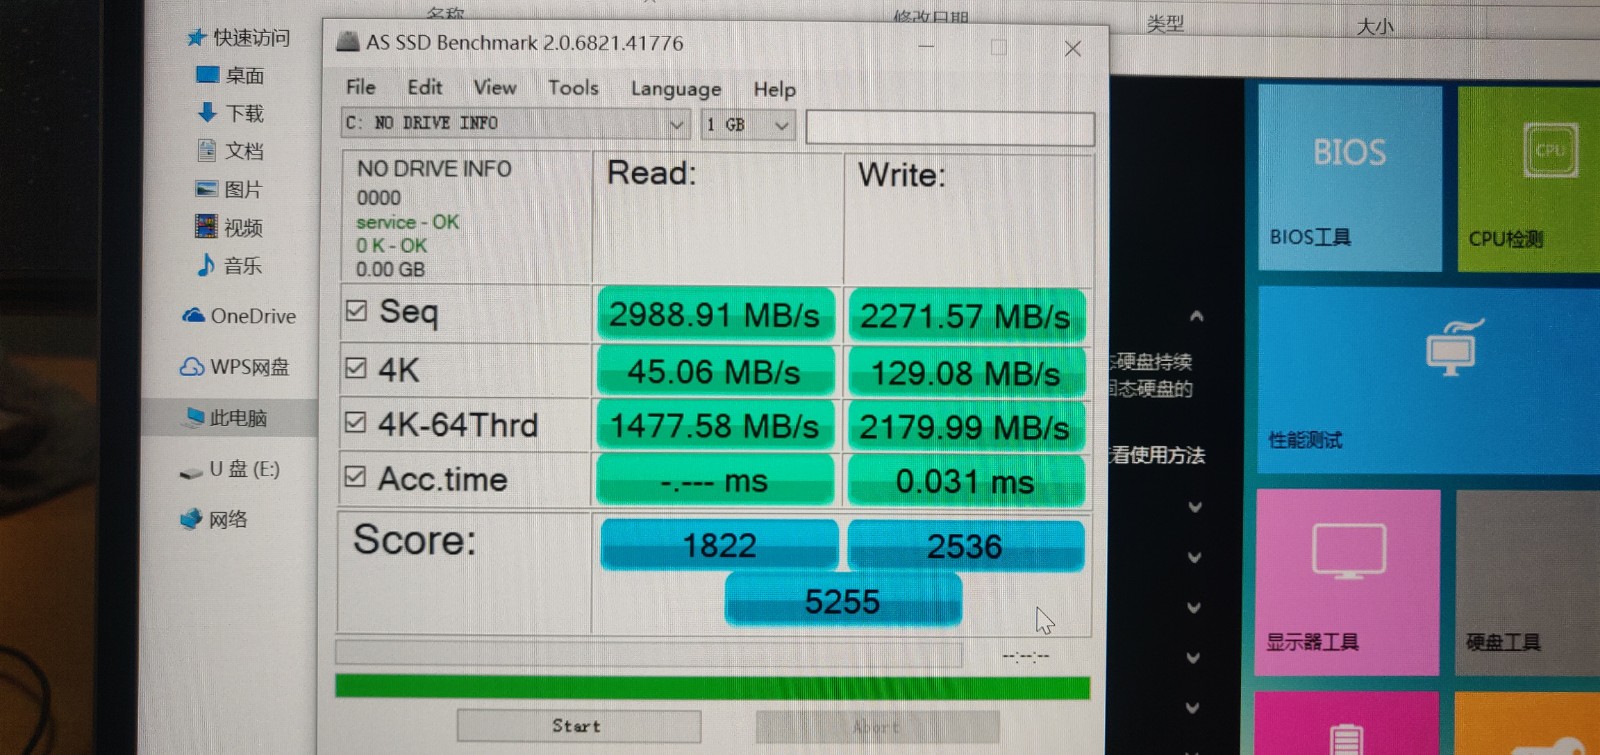This screenshot has width=1600, height=755.
Task: Click the 4K-64Thrd read value 1477.58 MB/s
Action: [x=714, y=426]
